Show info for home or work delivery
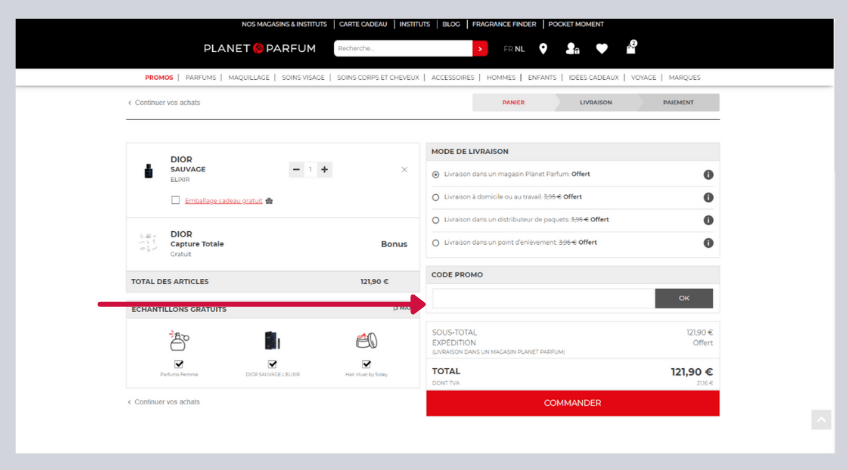This screenshot has height=470, width=847. pos(708,197)
